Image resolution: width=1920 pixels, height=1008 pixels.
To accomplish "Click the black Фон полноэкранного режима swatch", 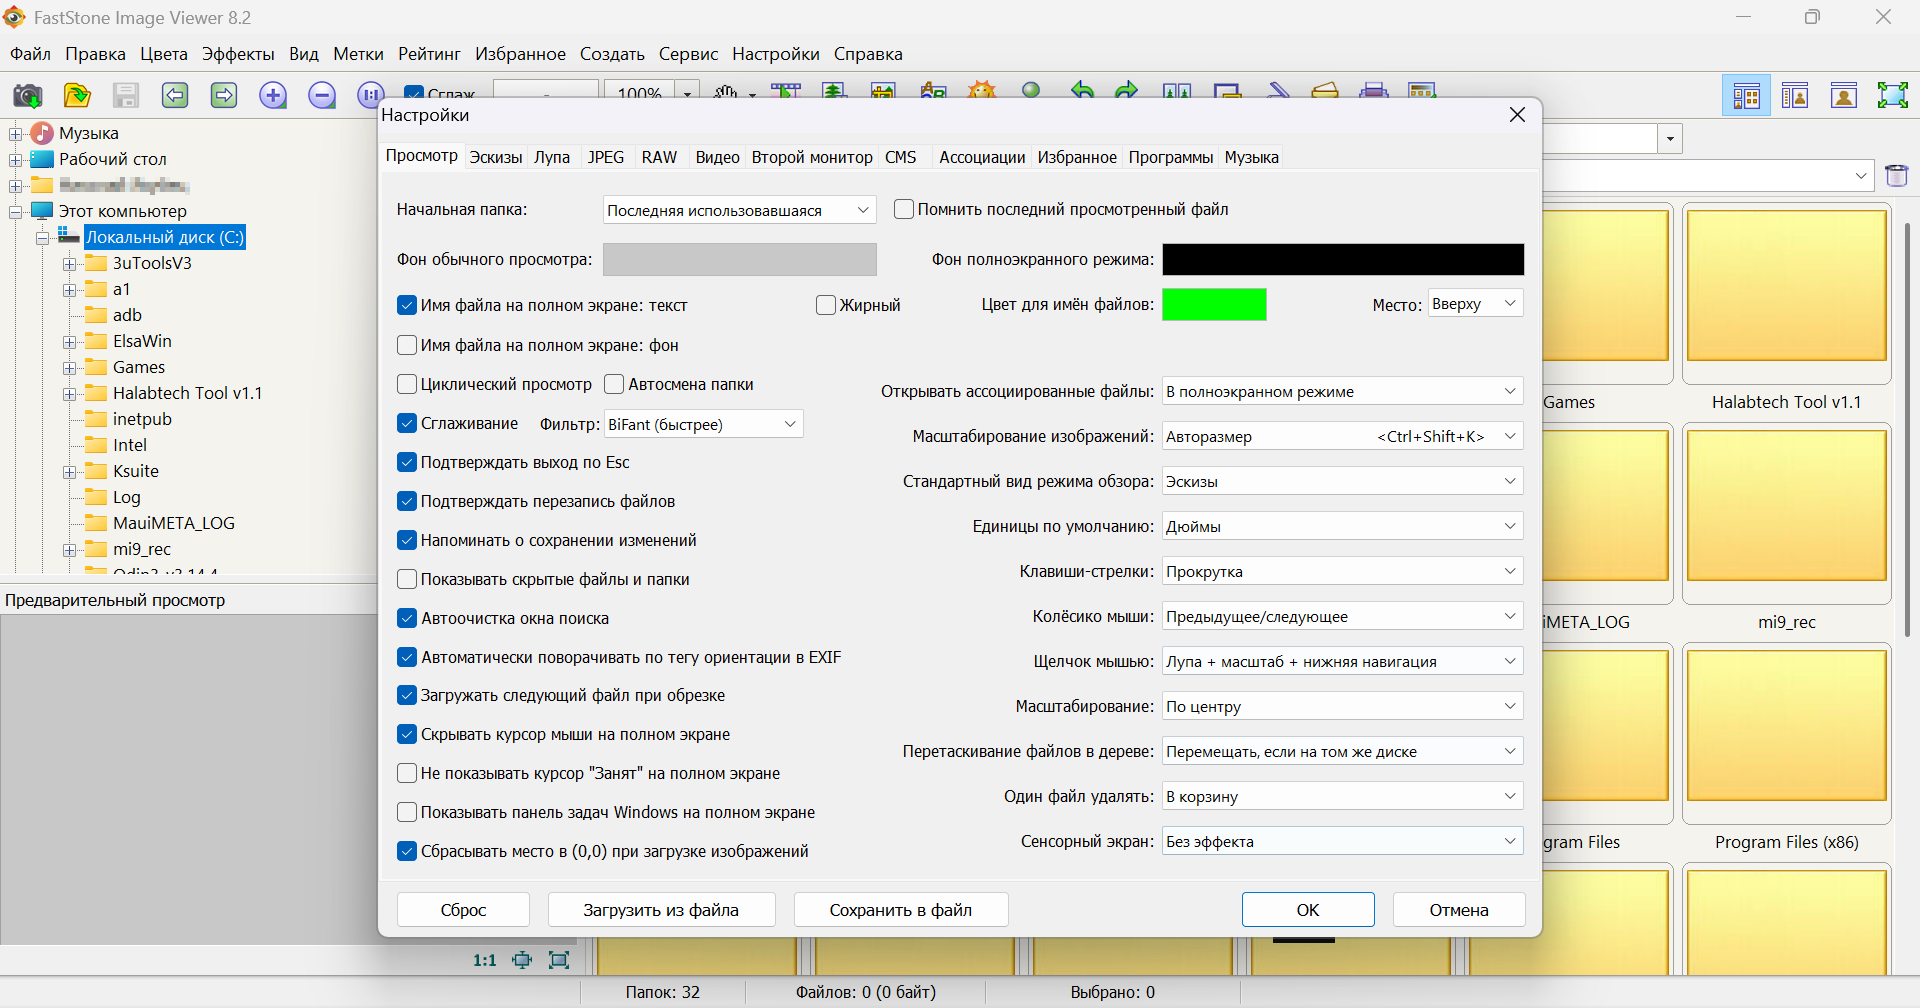I will [x=1343, y=259].
